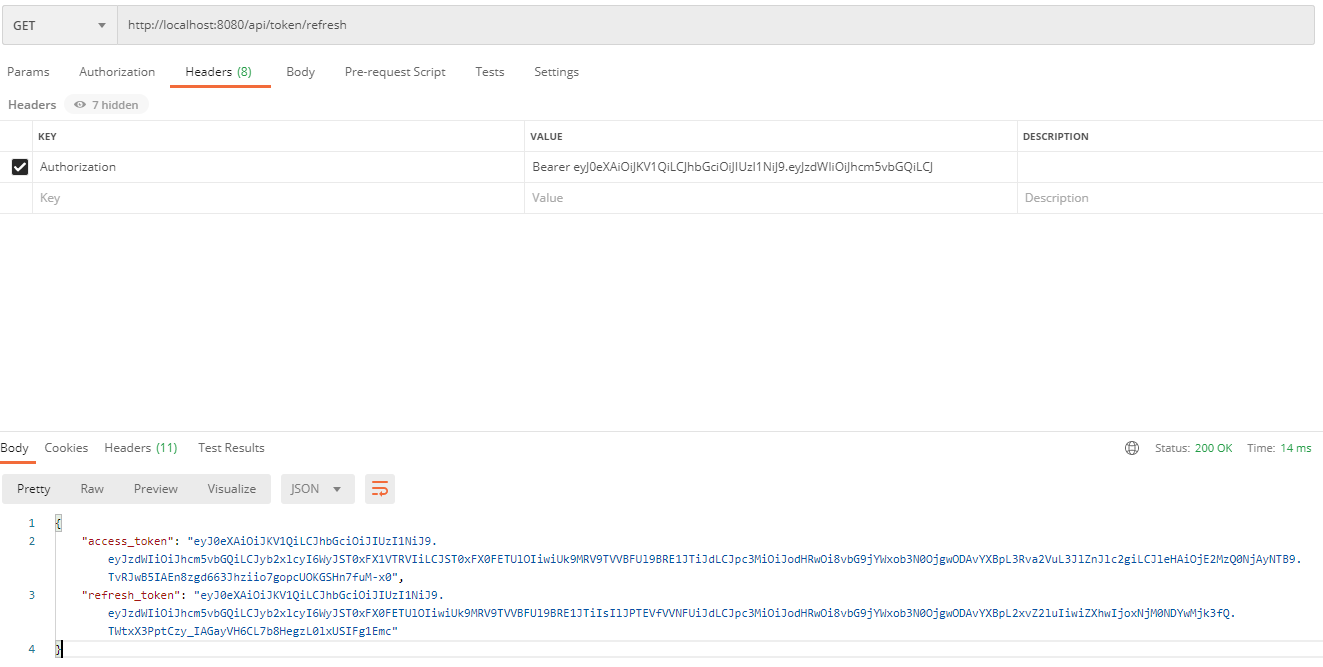The width and height of the screenshot is (1323, 667).
Task: Open the Pre-request Script tab
Action: [x=394, y=71]
